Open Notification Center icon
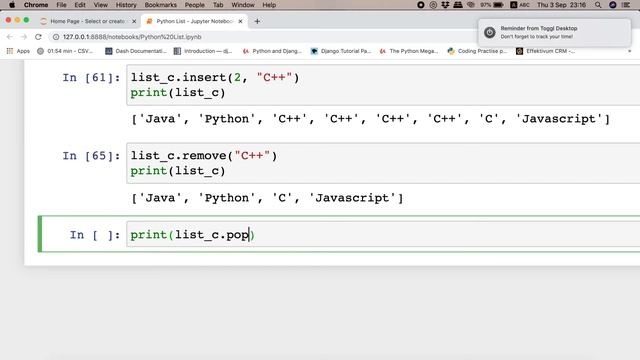This screenshot has width=640, height=360. [626, 5]
